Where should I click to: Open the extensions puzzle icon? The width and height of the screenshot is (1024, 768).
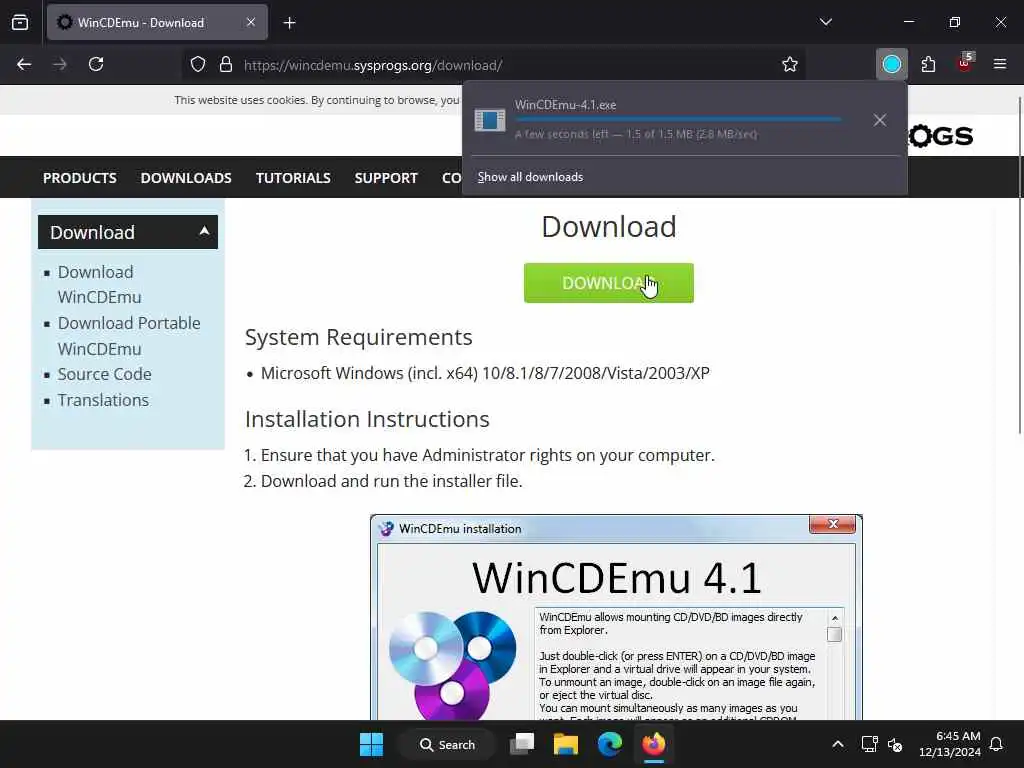click(928, 64)
